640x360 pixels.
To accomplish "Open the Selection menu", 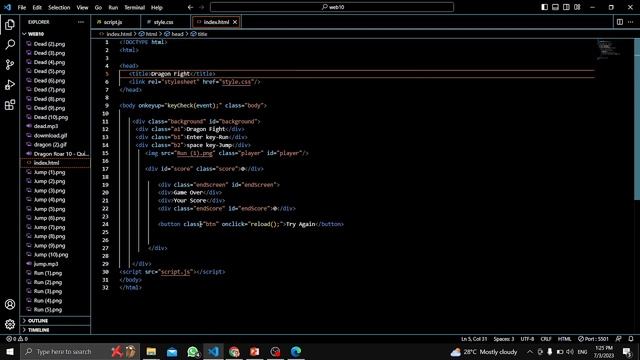I will 59,7.
